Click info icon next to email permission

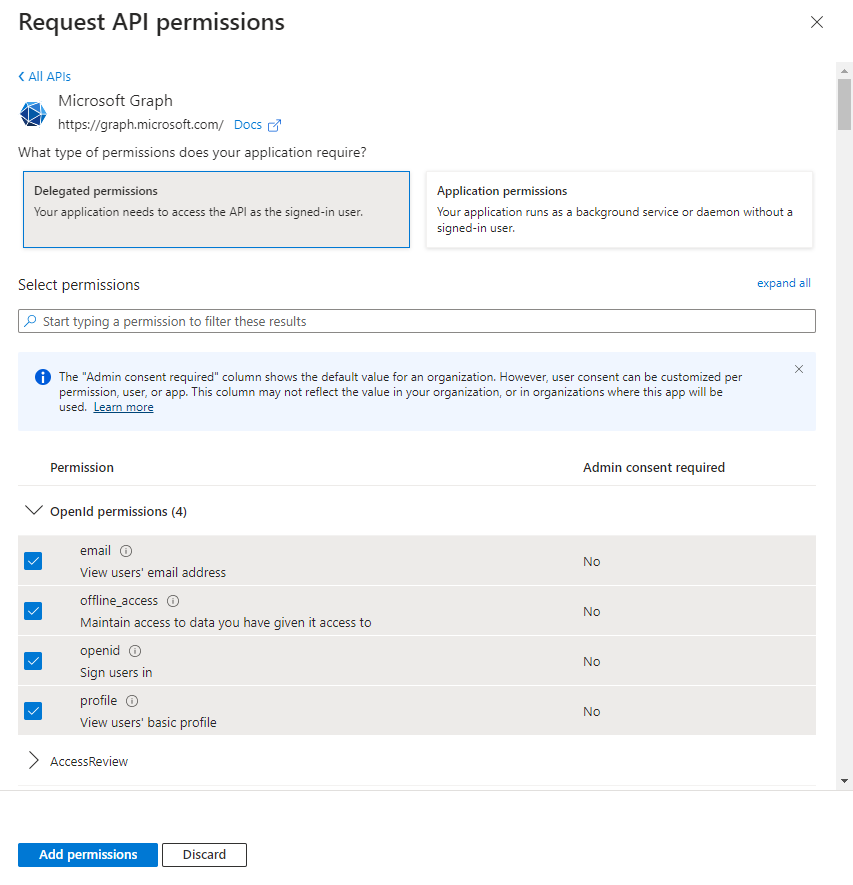tap(126, 551)
